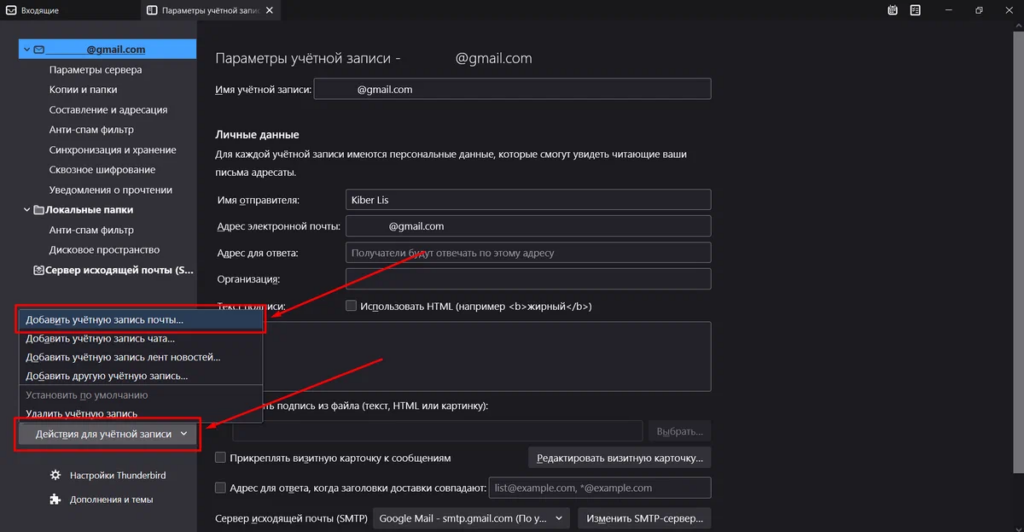Open Дополнения и темы link
1024x532 pixels.
(x=111, y=499)
